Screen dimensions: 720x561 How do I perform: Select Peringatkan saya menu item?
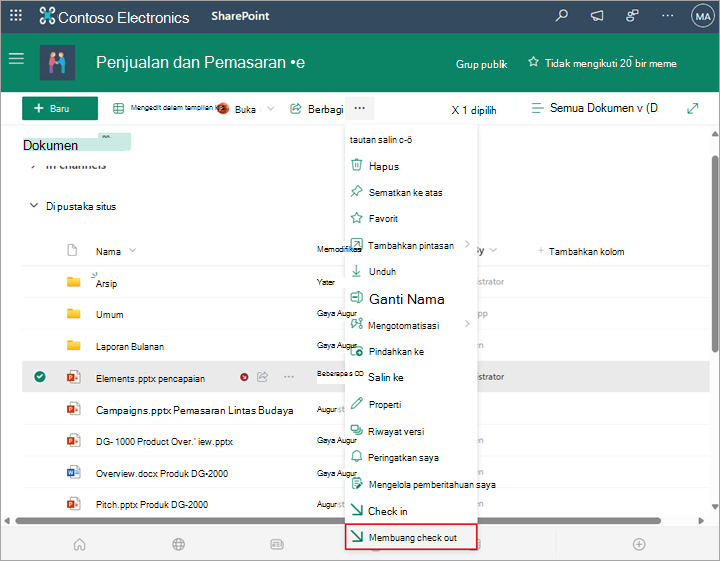411,458
